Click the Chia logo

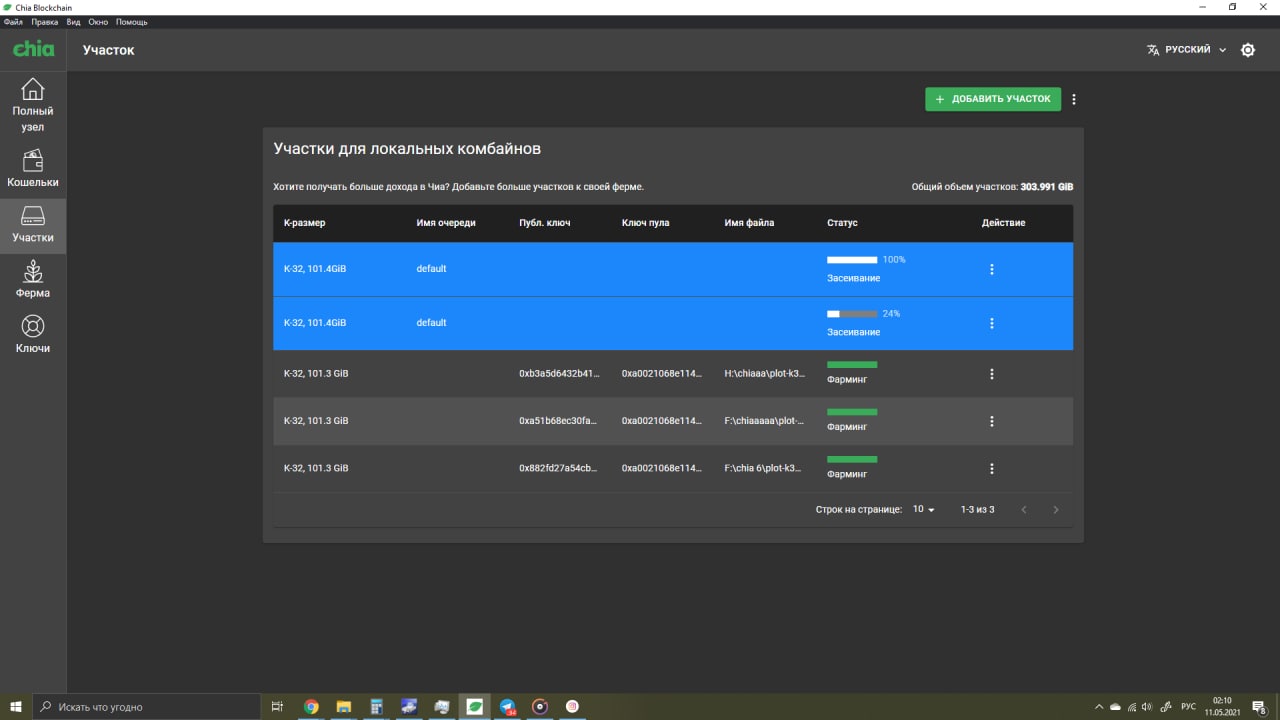click(33, 49)
